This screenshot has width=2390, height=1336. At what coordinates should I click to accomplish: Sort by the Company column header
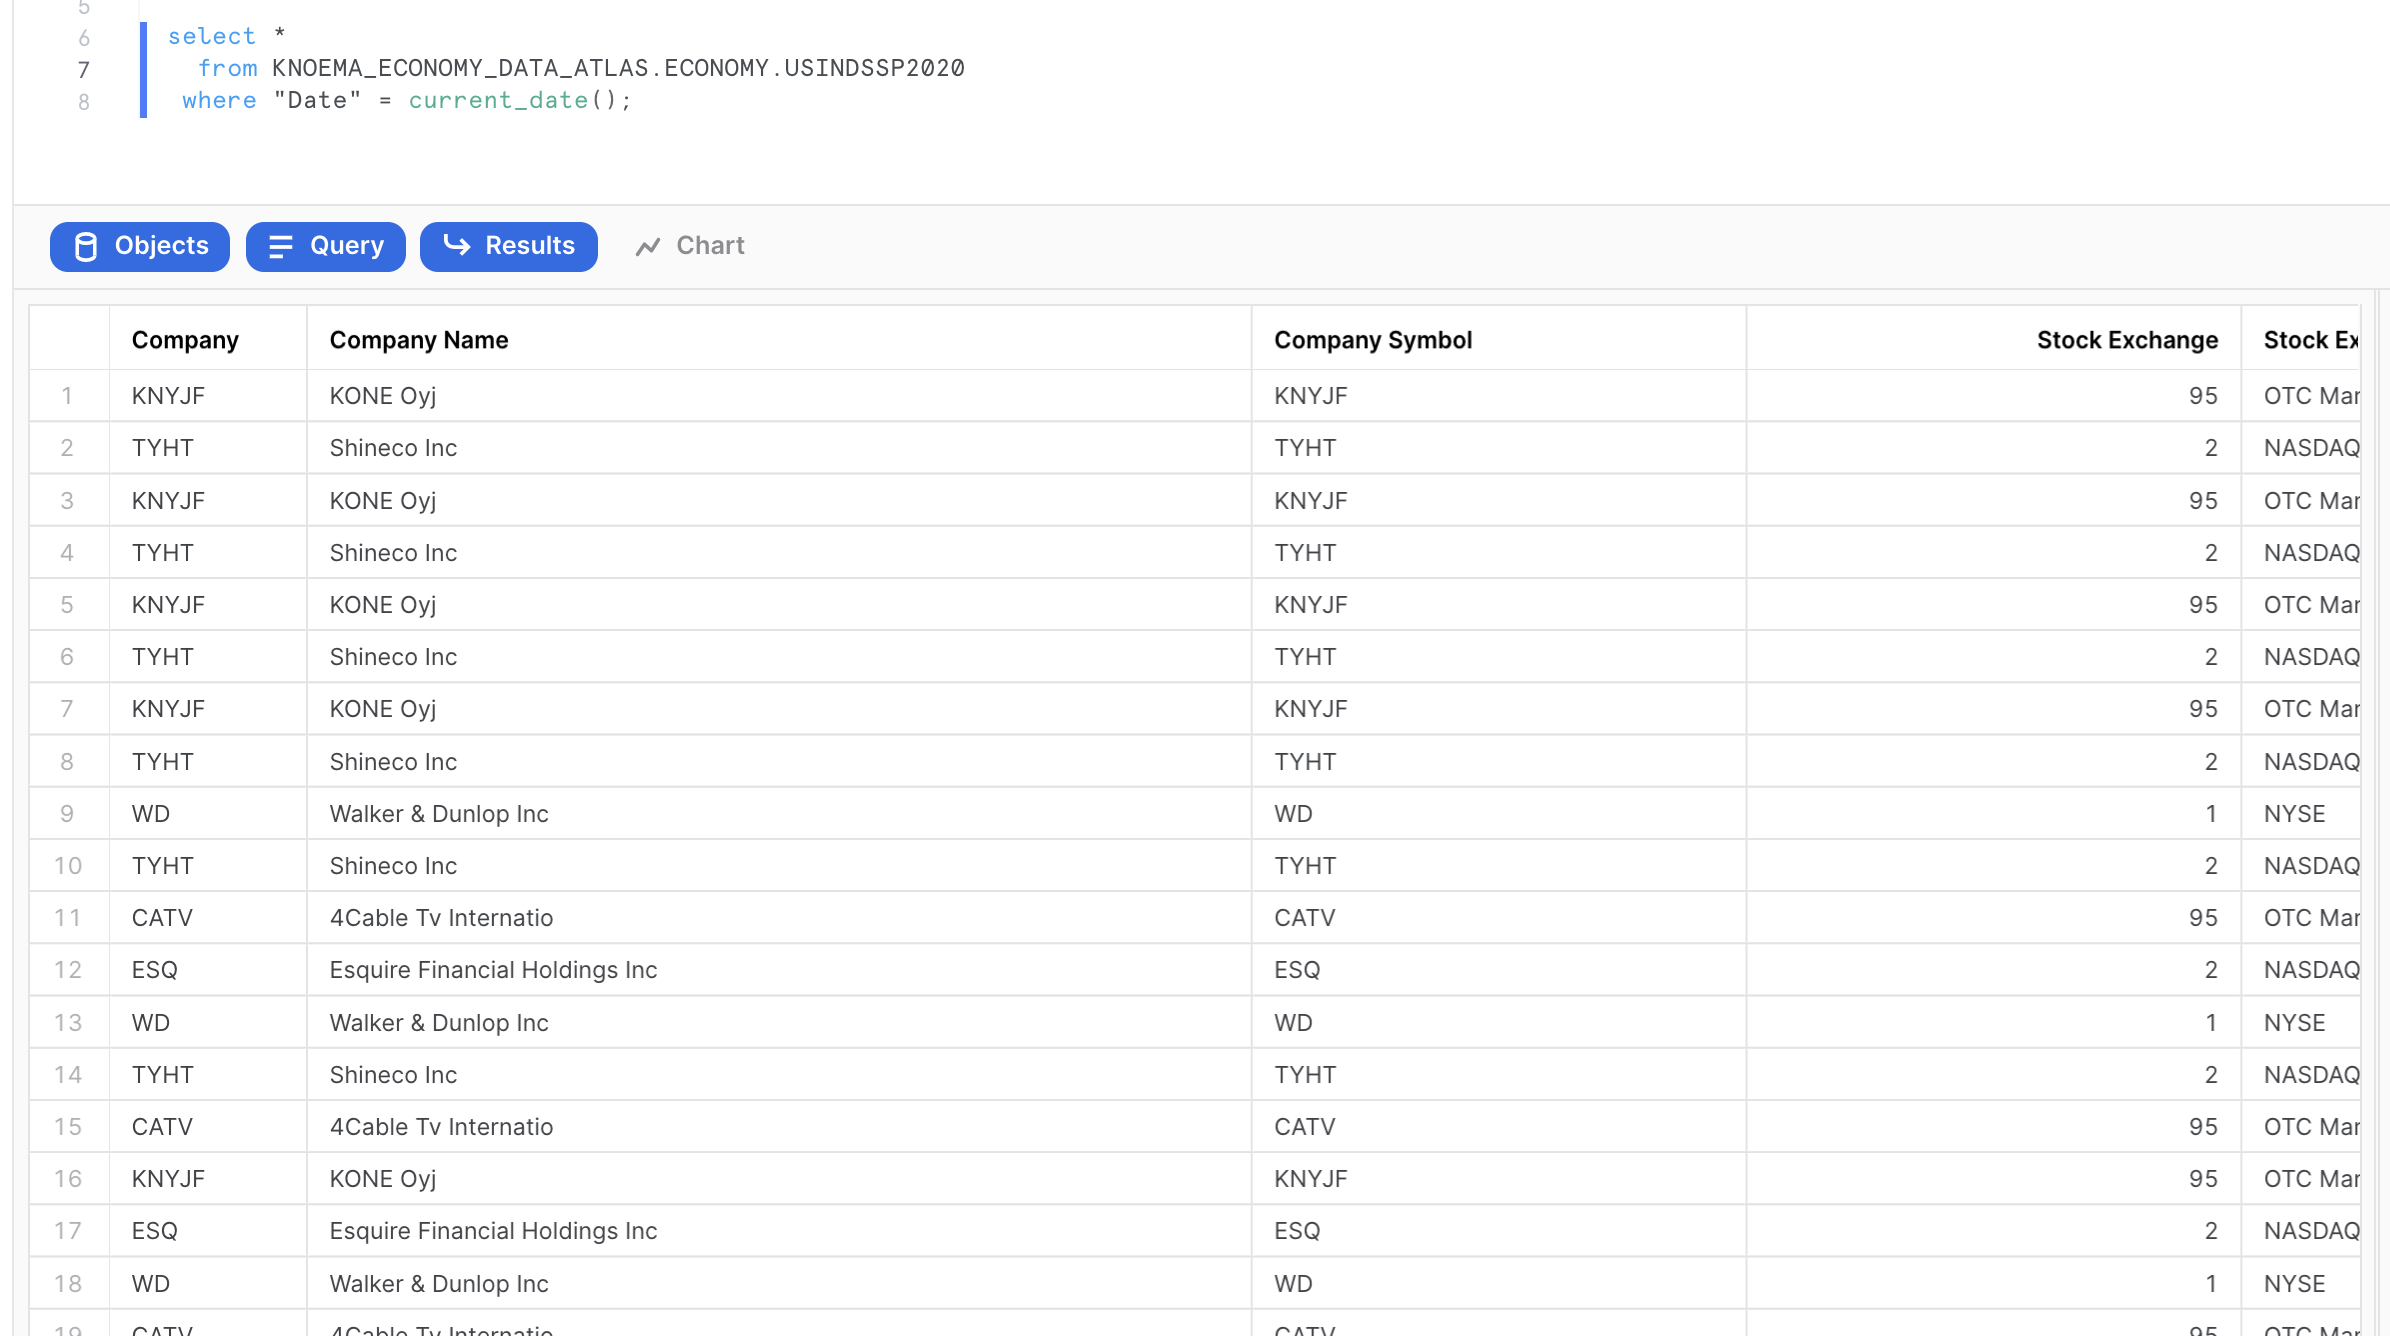click(185, 339)
